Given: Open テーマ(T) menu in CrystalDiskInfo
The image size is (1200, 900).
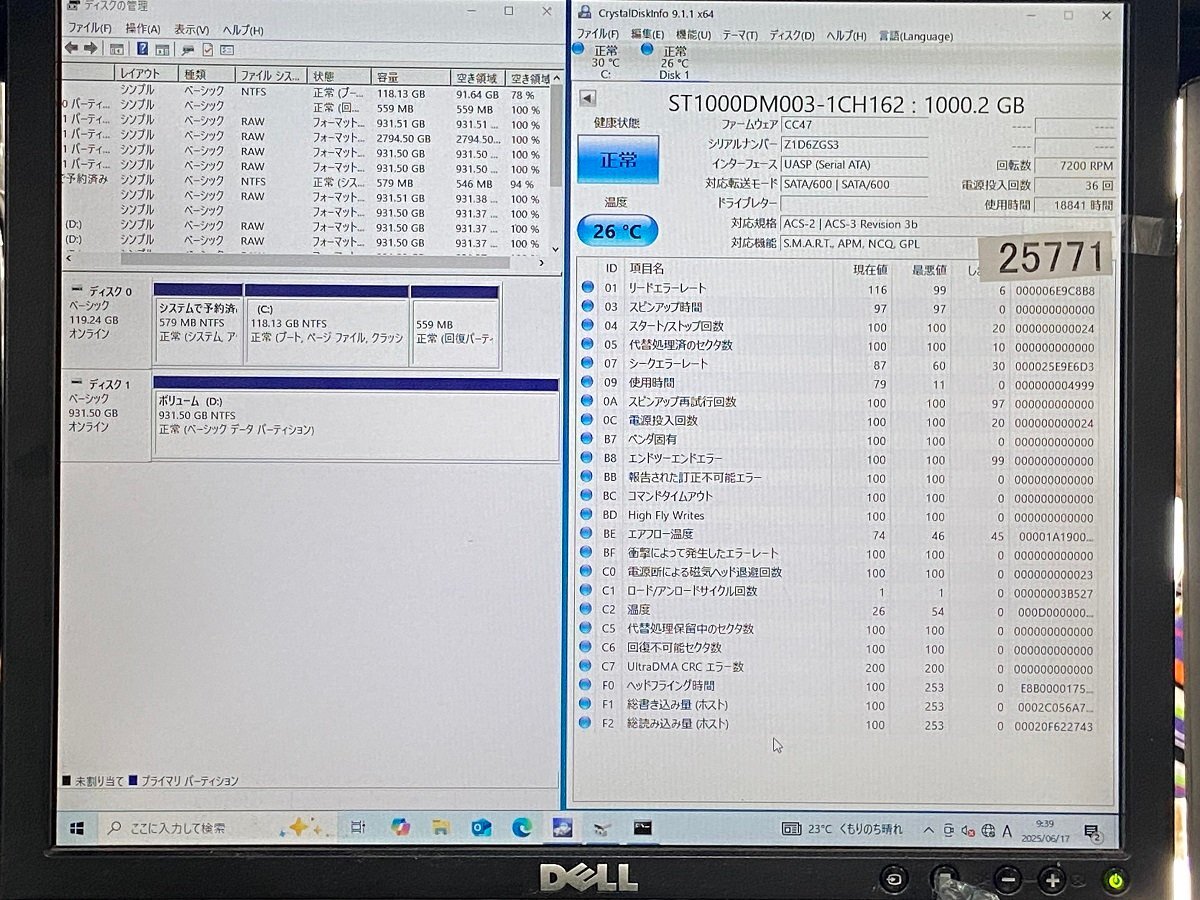Looking at the screenshot, I should 740,35.
